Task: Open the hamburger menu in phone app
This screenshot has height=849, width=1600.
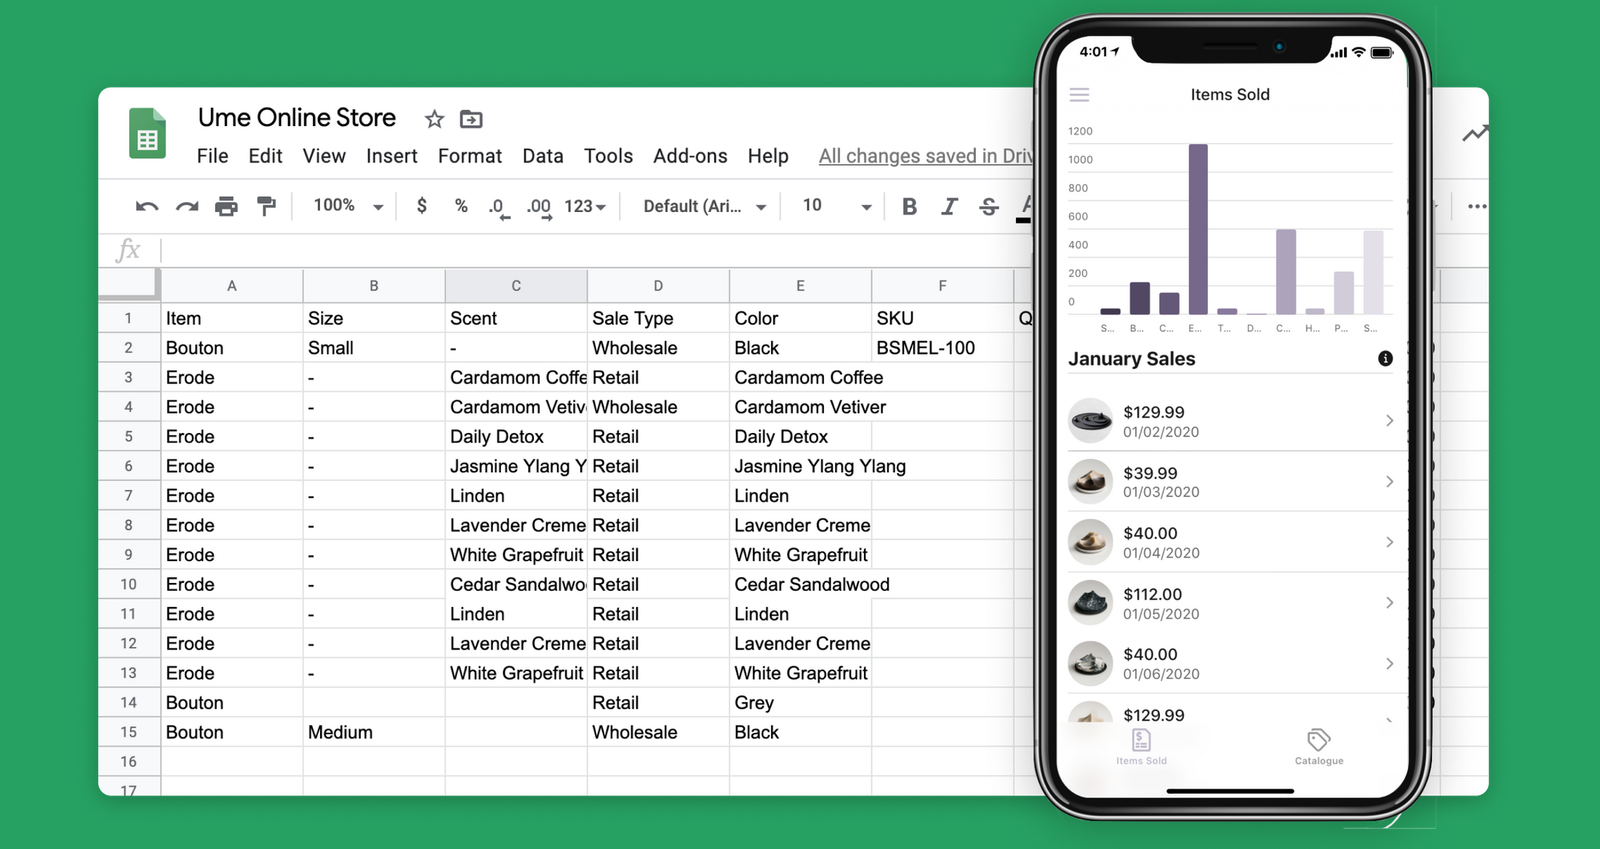Action: point(1079,95)
